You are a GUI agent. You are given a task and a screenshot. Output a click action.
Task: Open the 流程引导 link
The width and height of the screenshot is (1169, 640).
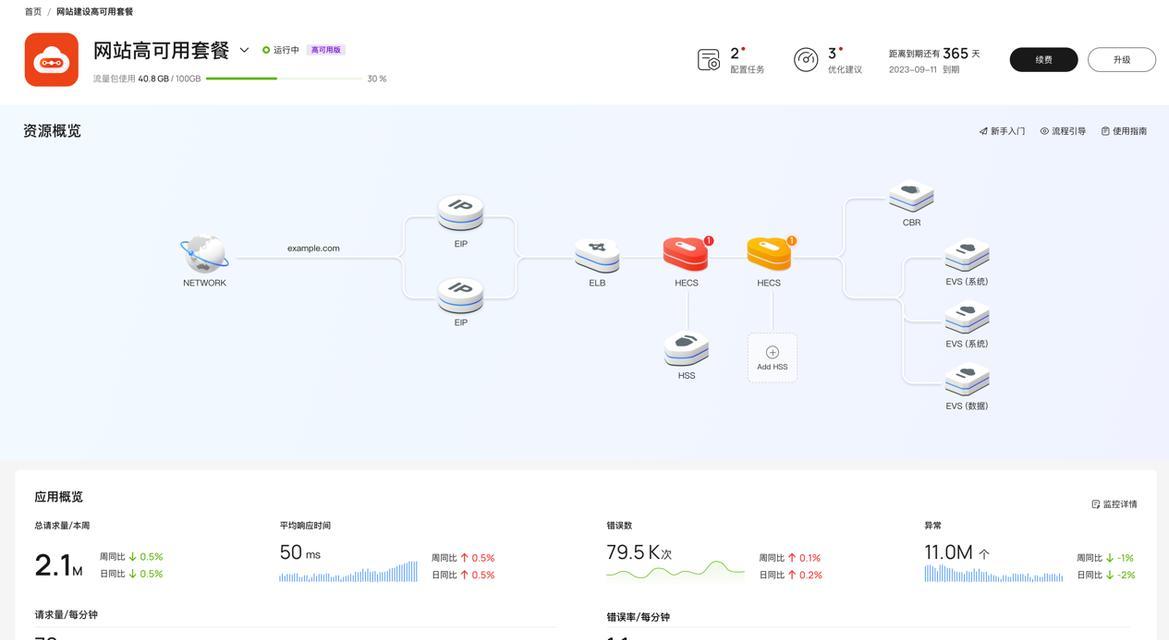click(1063, 131)
